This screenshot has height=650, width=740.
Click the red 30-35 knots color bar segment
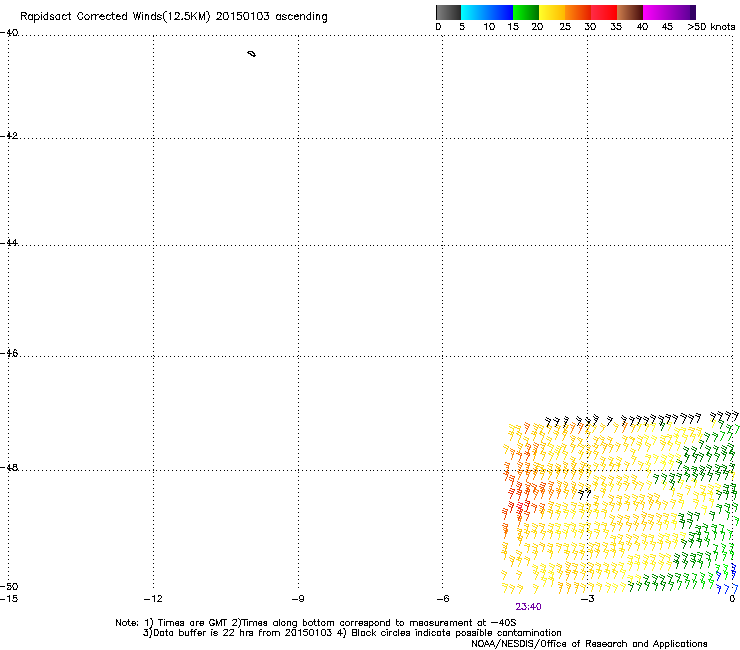pyautogui.click(x=604, y=12)
